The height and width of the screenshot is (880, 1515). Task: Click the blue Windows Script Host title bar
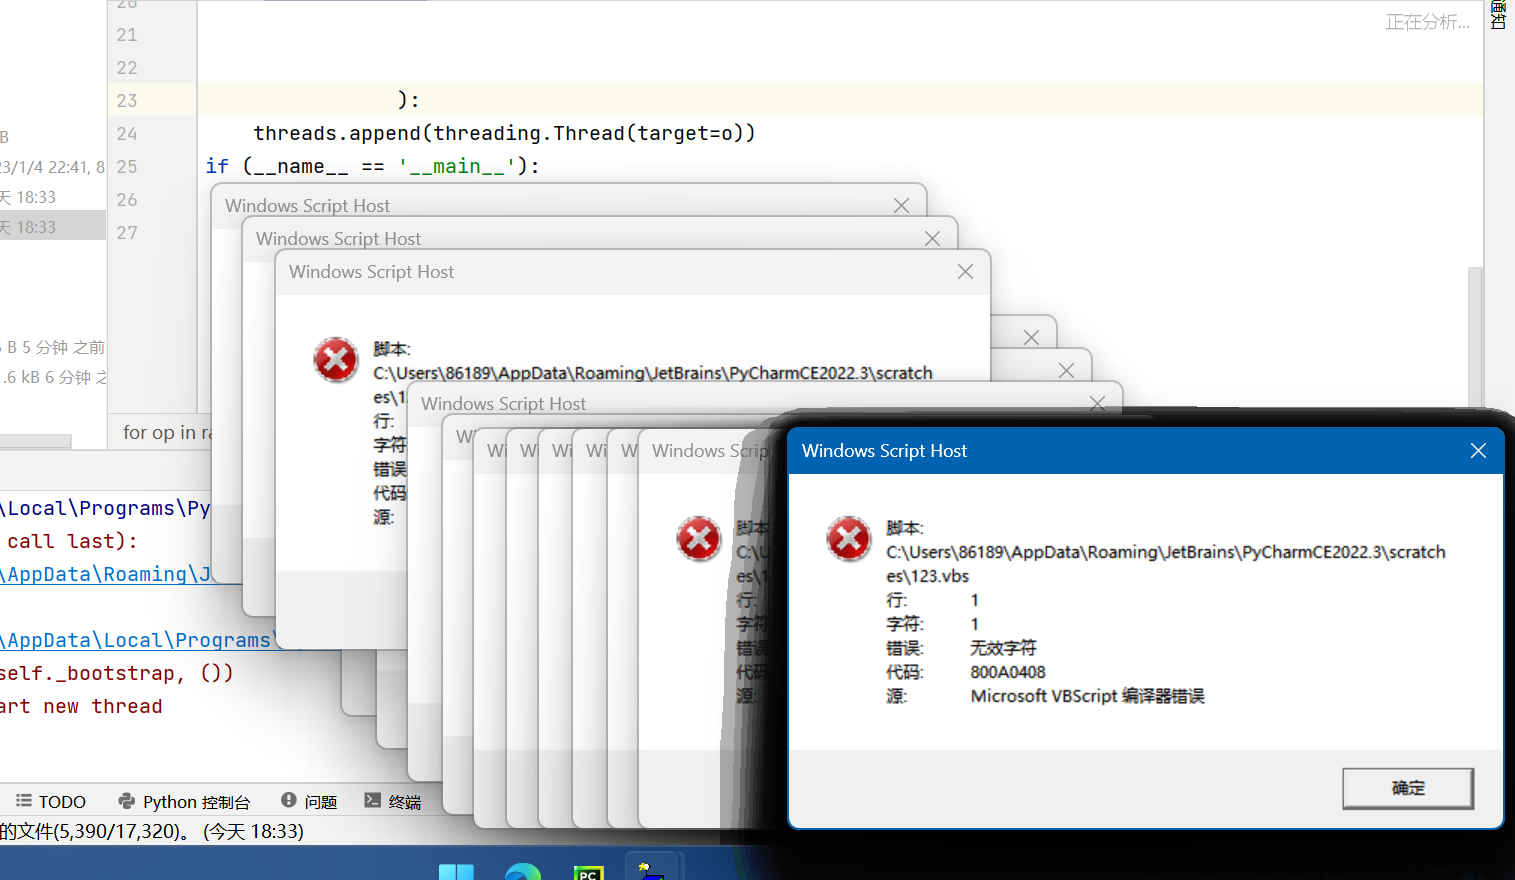point(1146,451)
